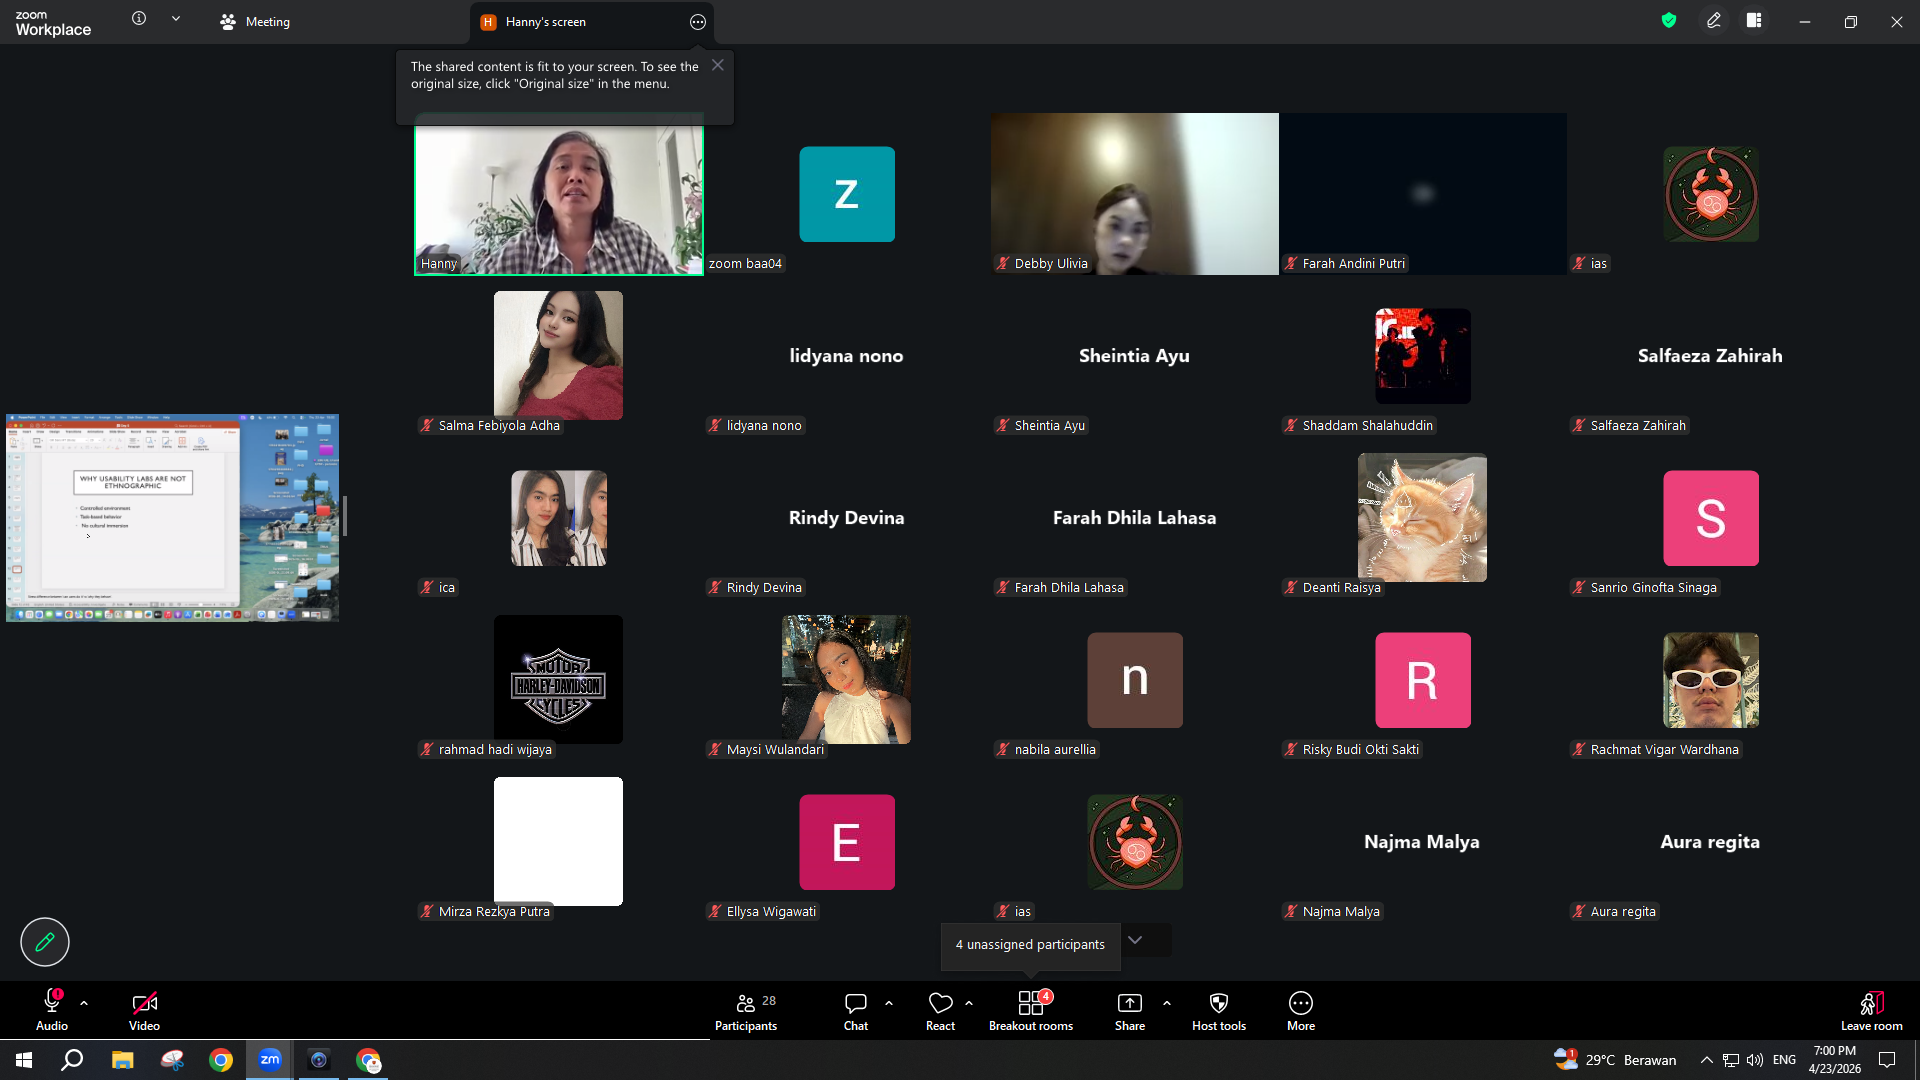Open the Participants panel
The width and height of the screenshot is (1920, 1080).
[x=746, y=1010]
